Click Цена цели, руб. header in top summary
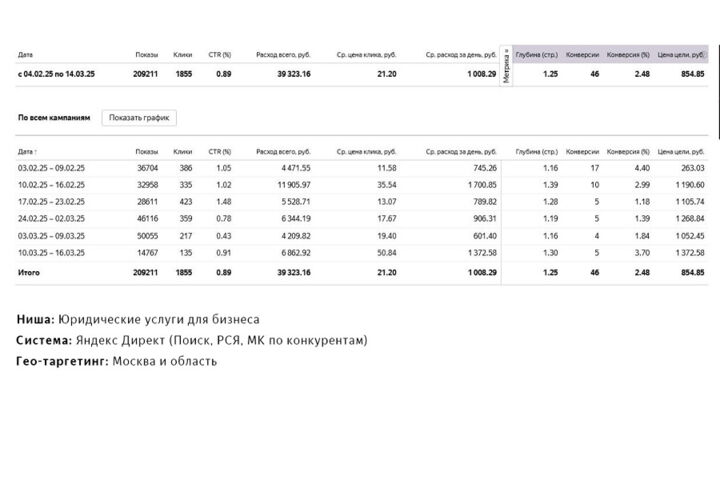Image resolution: width=720 pixels, height=480 pixels. pyautogui.click(x=681, y=55)
